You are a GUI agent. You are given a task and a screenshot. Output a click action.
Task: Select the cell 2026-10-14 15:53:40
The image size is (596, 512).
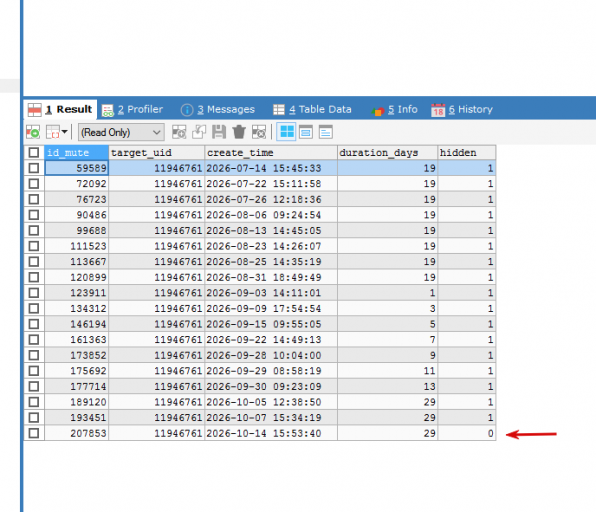click(x=271, y=433)
